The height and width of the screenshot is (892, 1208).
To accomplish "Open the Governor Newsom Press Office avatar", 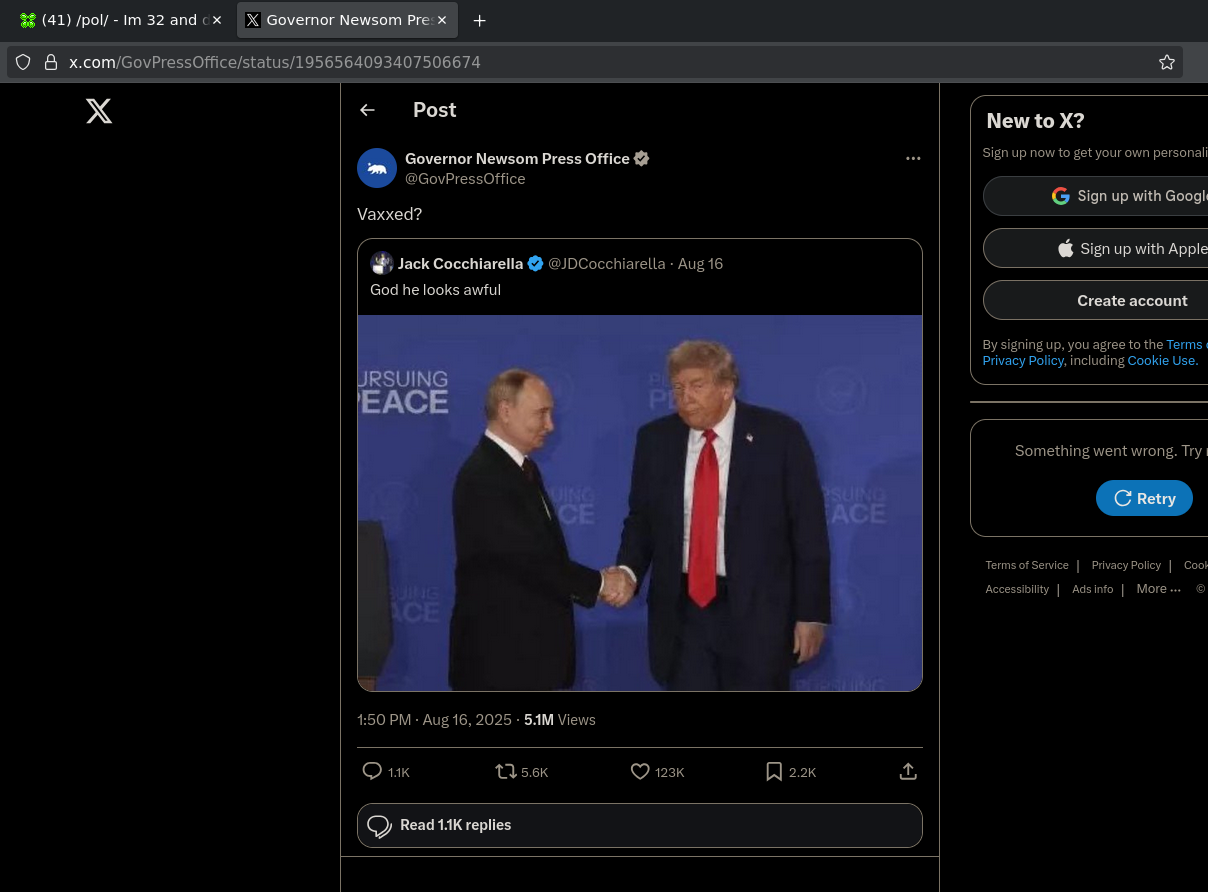I will (x=377, y=168).
